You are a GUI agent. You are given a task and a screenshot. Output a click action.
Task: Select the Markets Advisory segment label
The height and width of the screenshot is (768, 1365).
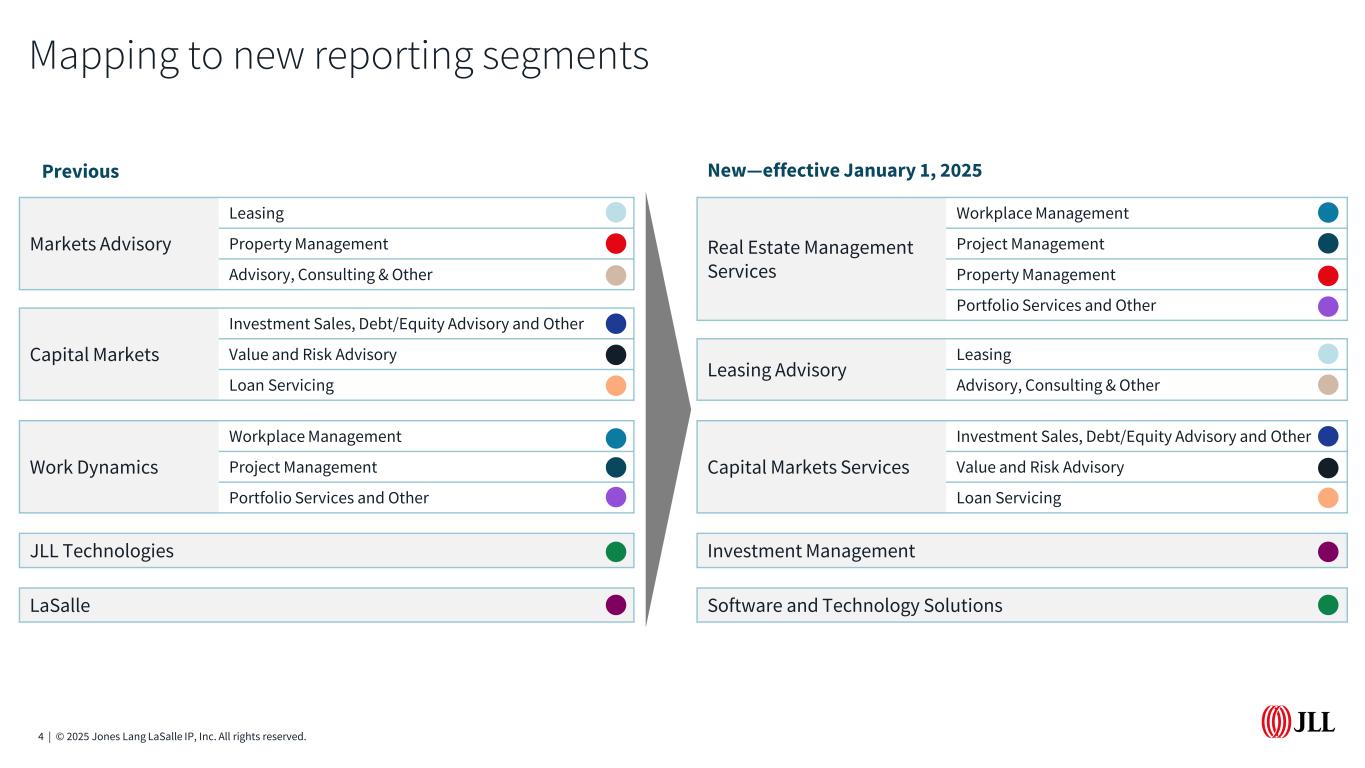[x=100, y=244]
